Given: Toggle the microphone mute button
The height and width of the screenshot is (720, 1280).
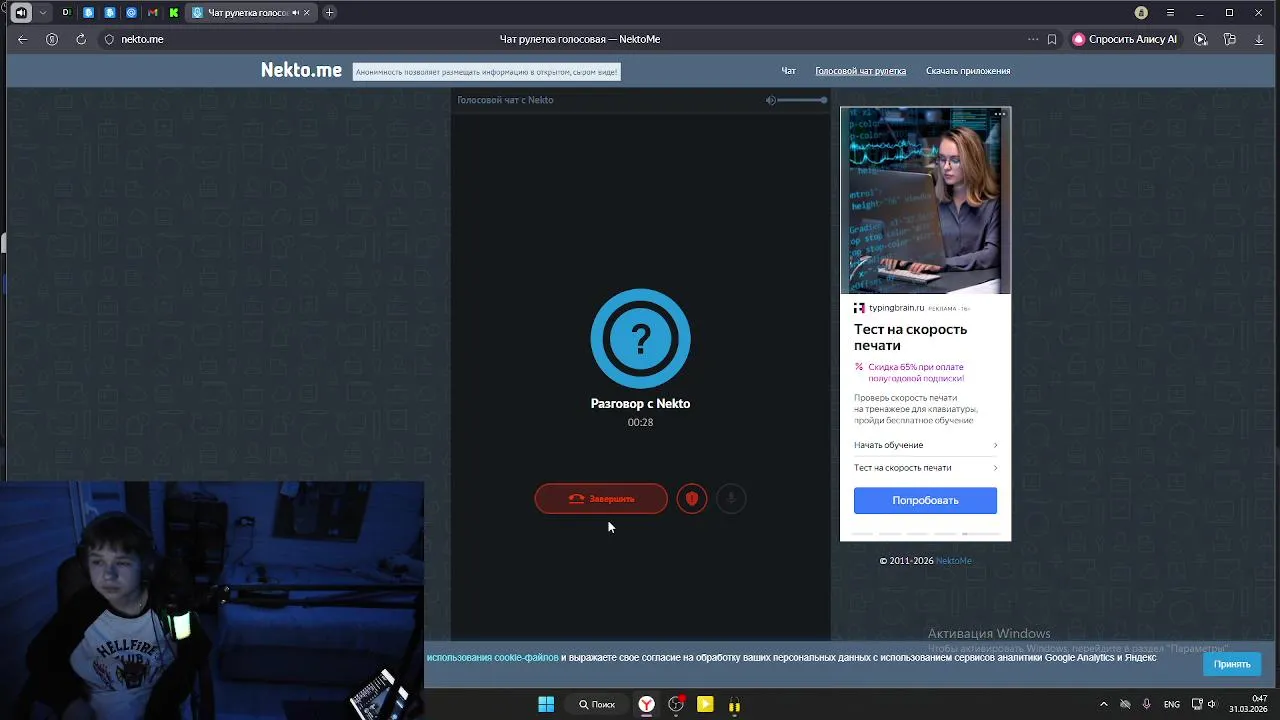Looking at the screenshot, I should click(x=731, y=498).
